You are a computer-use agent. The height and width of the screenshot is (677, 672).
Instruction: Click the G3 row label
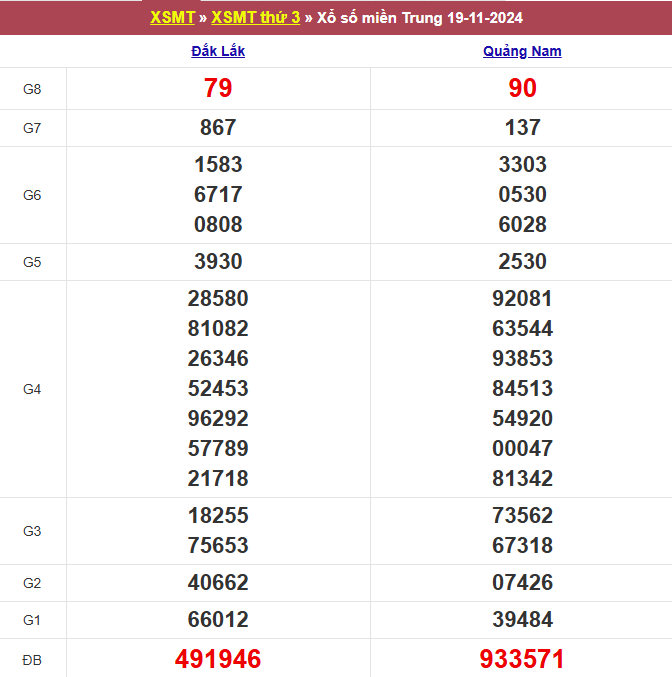(x=32, y=531)
